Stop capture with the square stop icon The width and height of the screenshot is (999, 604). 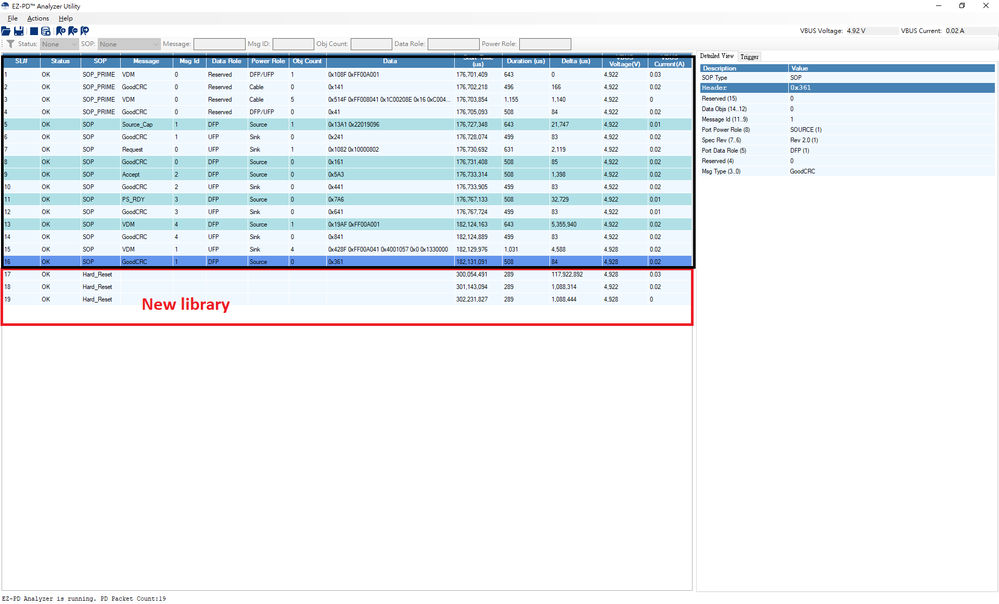[x=34, y=31]
